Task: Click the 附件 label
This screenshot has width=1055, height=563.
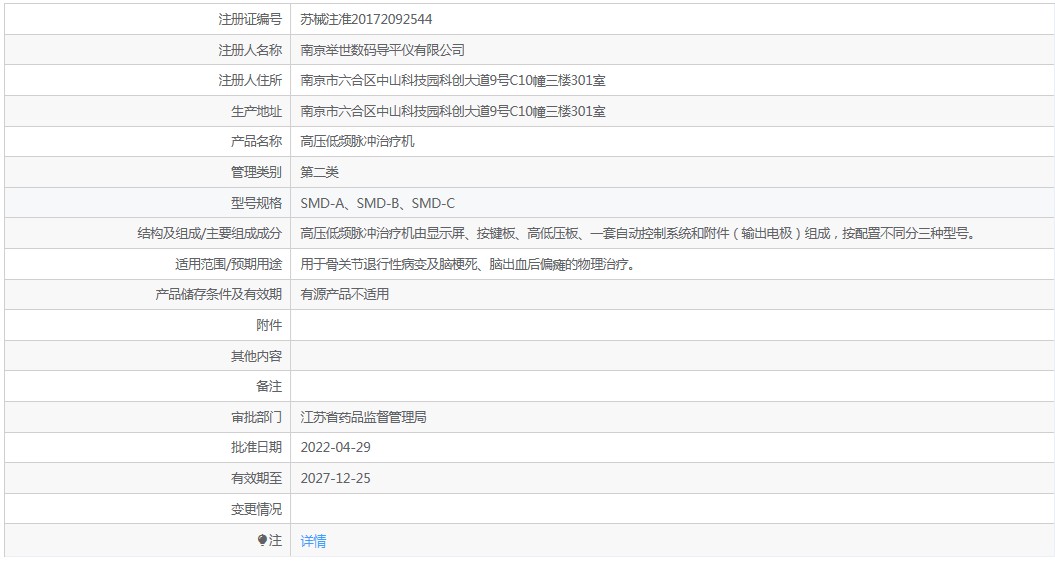Action: coord(269,326)
